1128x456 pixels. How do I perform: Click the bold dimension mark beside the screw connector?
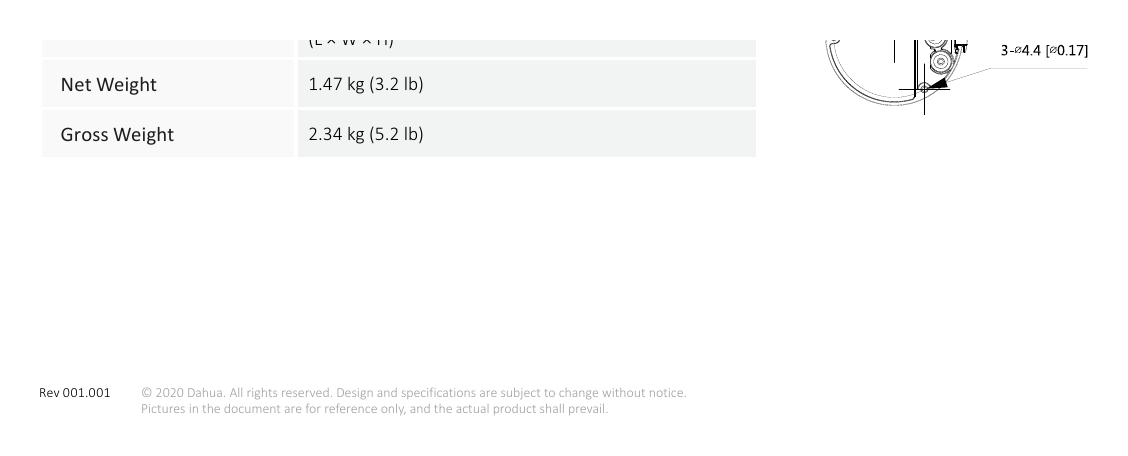(960, 48)
